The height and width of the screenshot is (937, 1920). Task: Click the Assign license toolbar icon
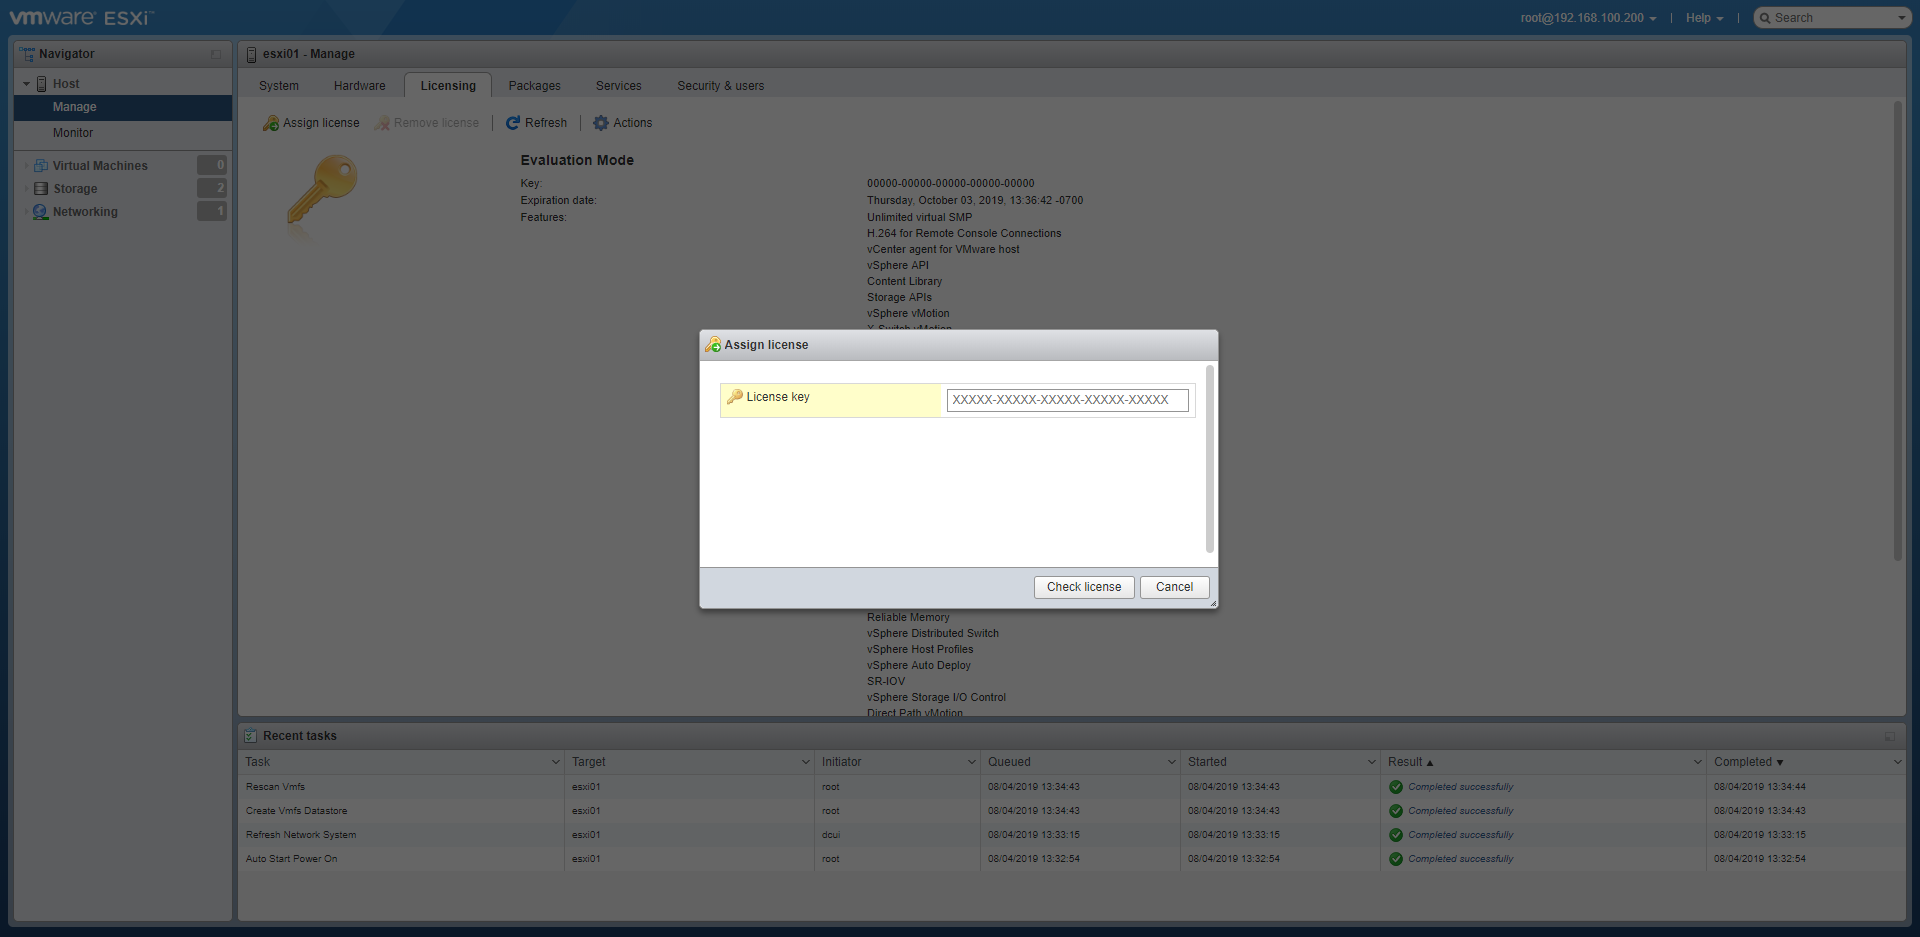(x=271, y=123)
